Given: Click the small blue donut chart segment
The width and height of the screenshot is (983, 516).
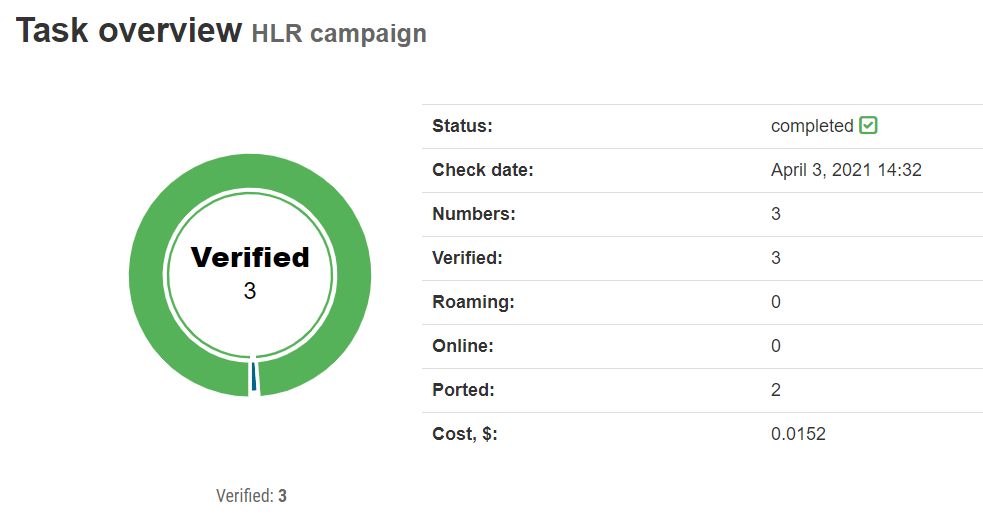Looking at the screenshot, I should 254,379.
